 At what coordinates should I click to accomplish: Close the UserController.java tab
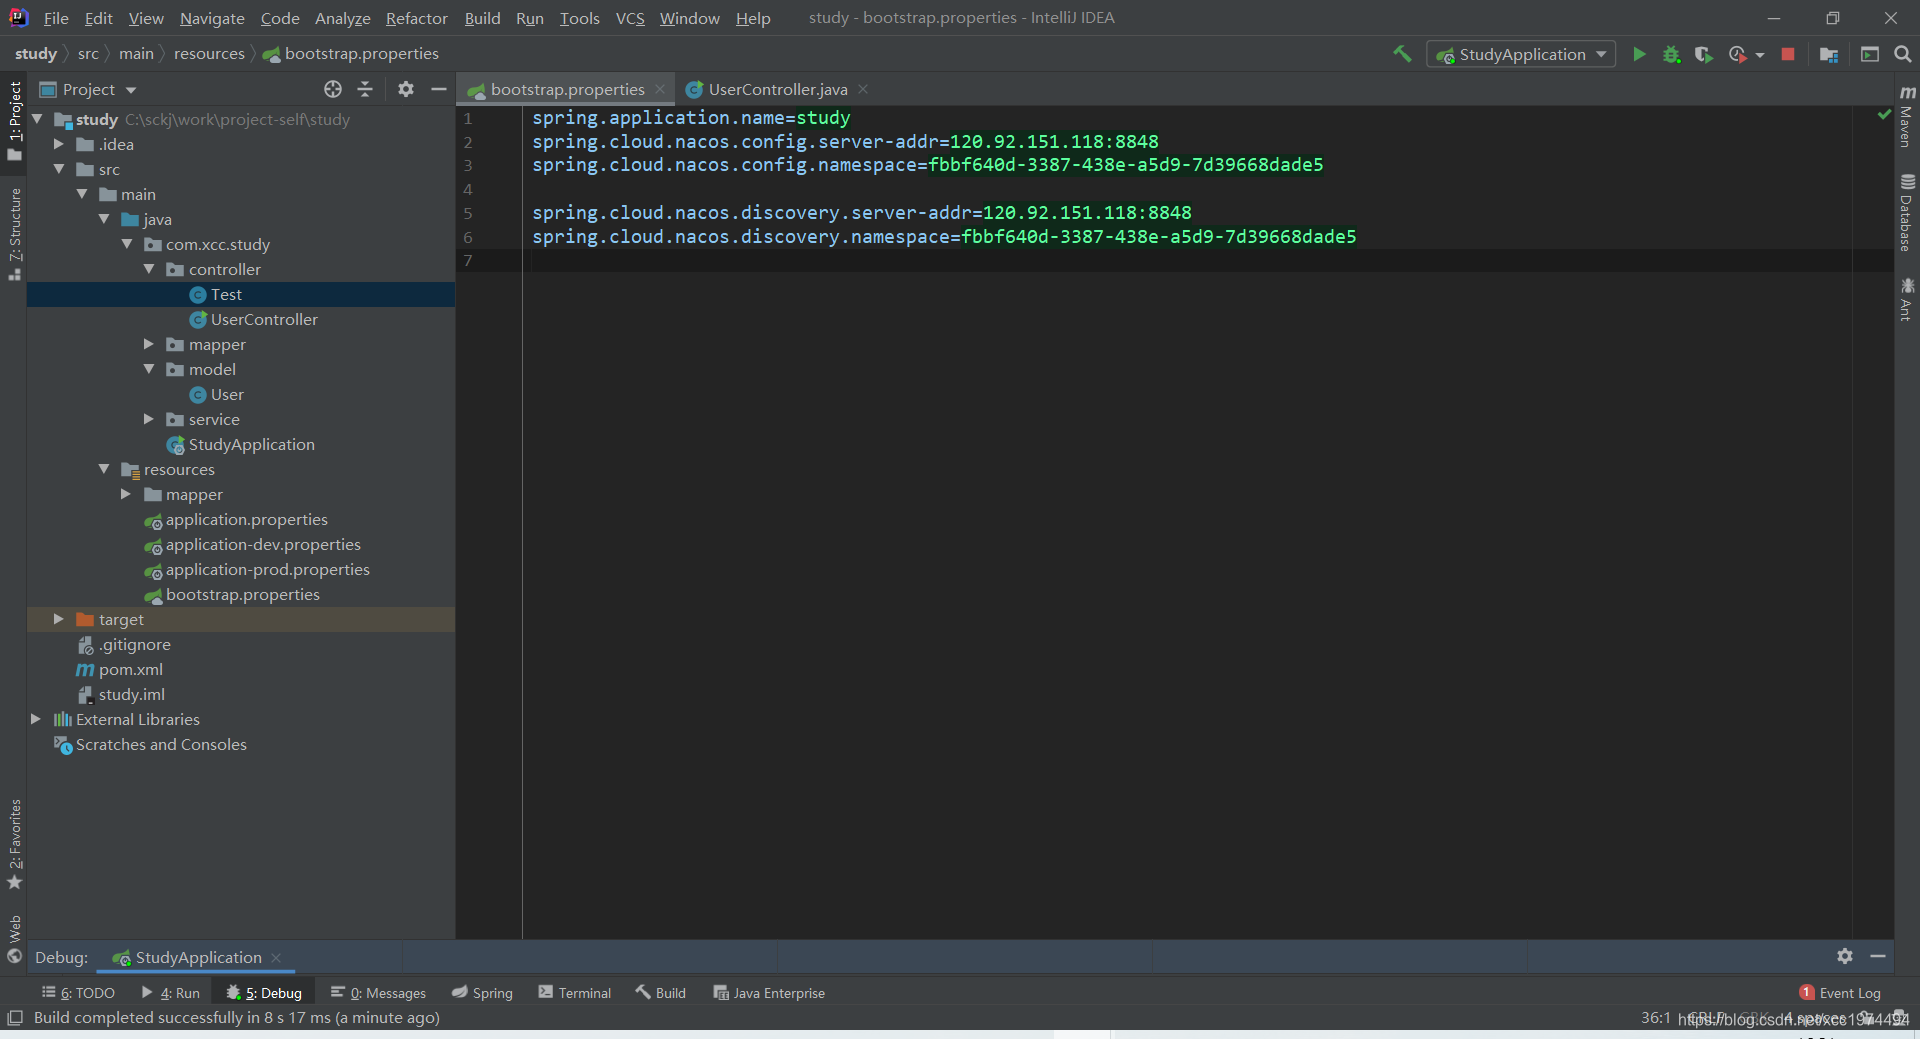tap(863, 89)
